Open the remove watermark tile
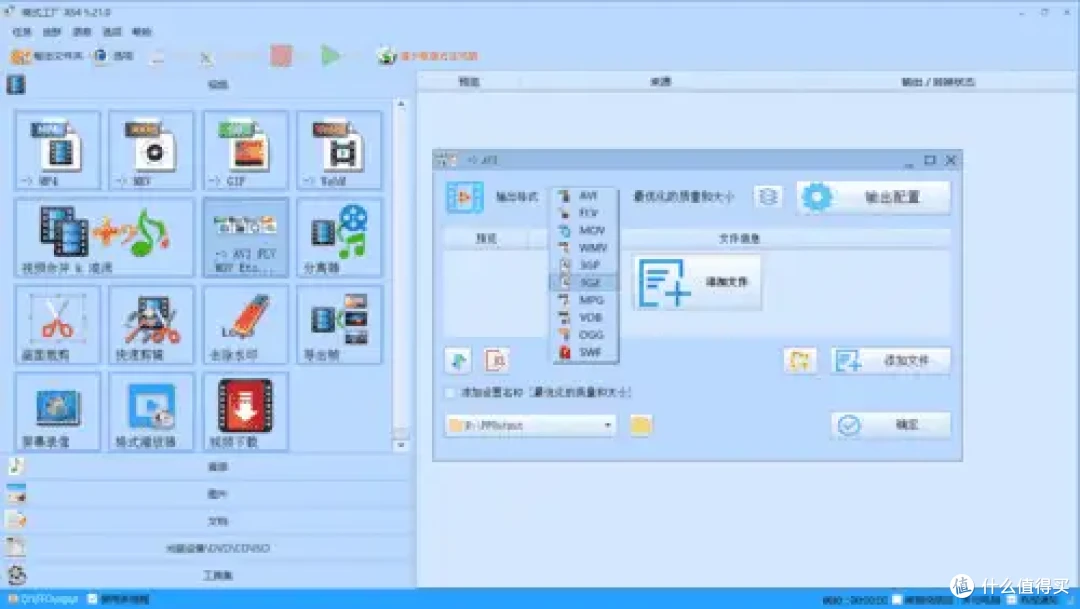Image resolution: width=1080 pixels, height=609 pixels. (246, 324)
